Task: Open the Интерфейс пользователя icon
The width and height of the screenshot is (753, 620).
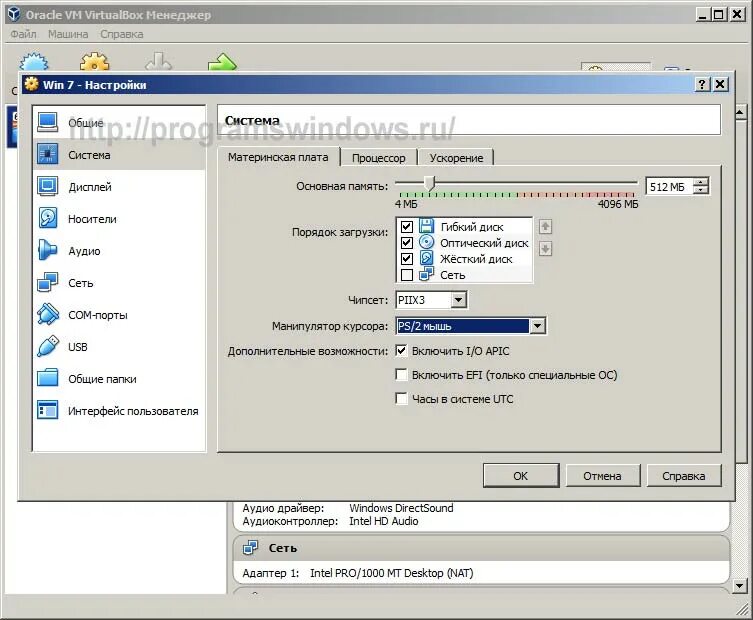Action: (48, 411)
